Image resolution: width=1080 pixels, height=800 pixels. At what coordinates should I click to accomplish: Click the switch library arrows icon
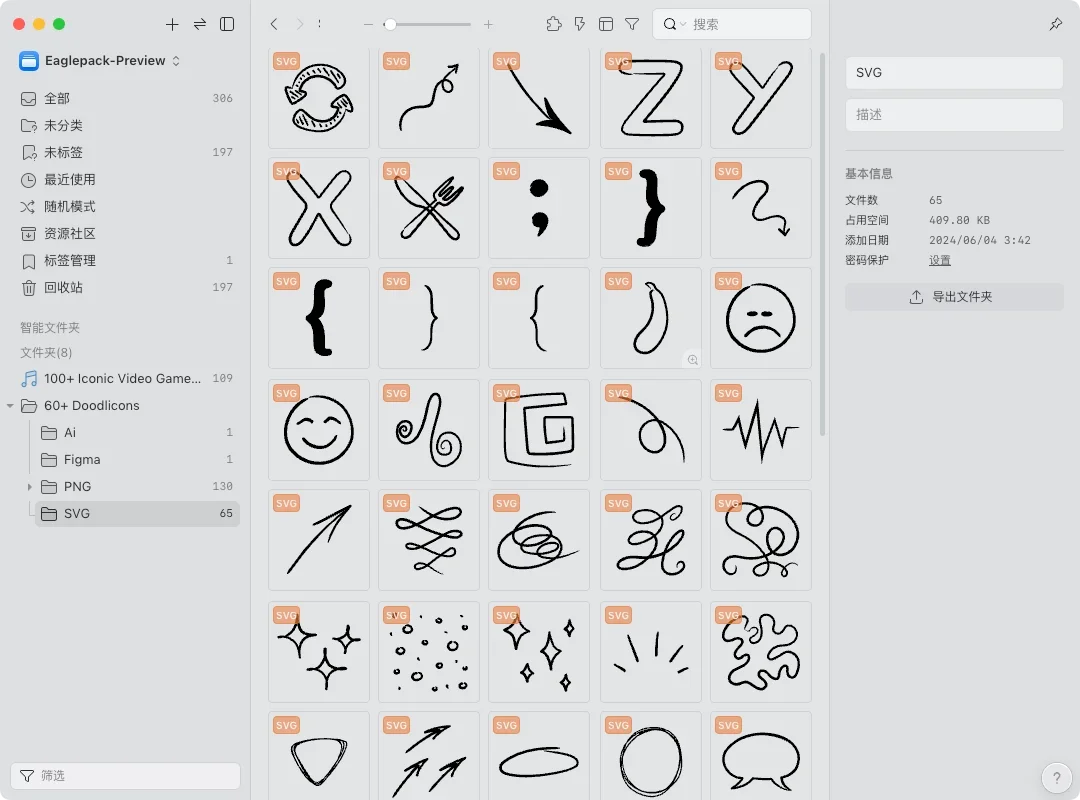[200, 24]
